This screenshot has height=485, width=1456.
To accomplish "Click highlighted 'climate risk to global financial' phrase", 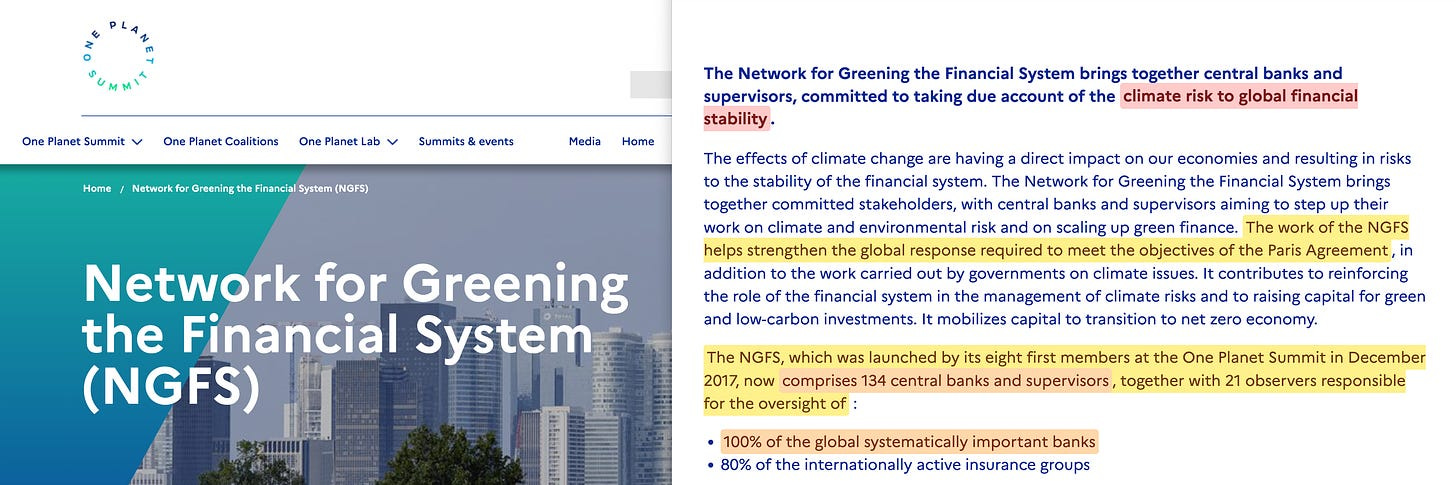I will (1240, 97).
